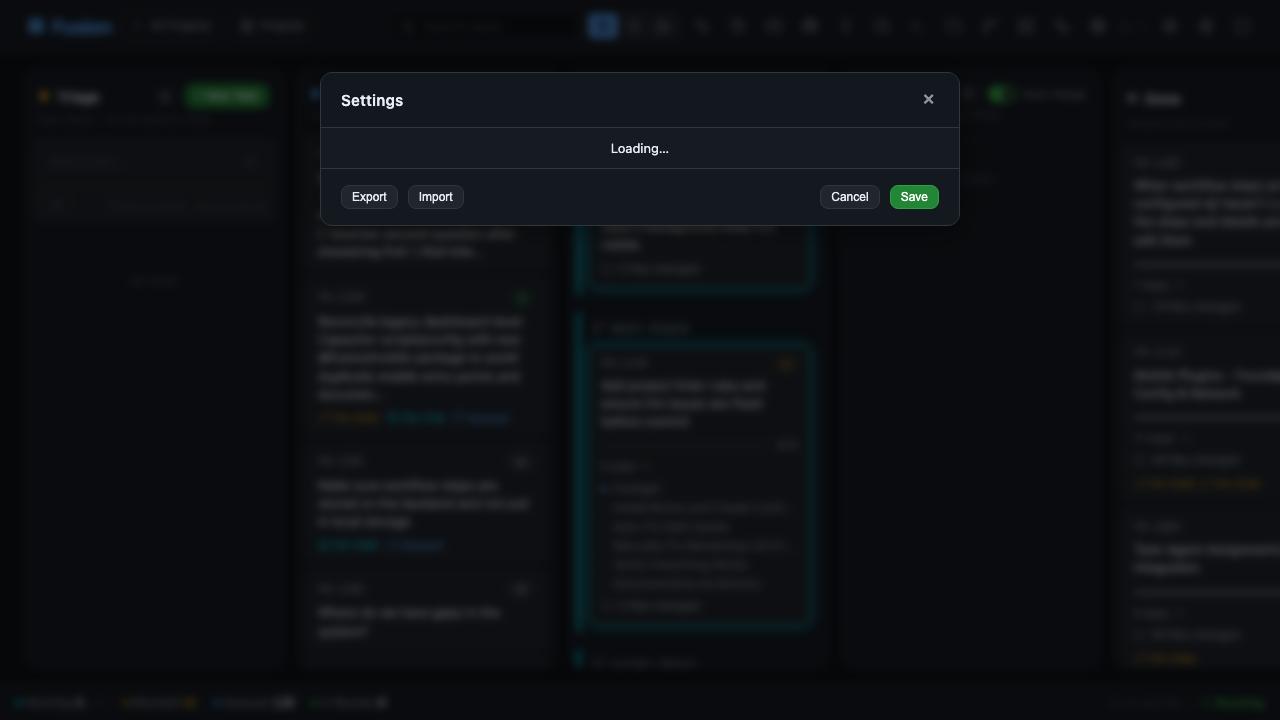
Task: Click the green status indicator at bottom-right
Action: click(x=1234, y=703)
